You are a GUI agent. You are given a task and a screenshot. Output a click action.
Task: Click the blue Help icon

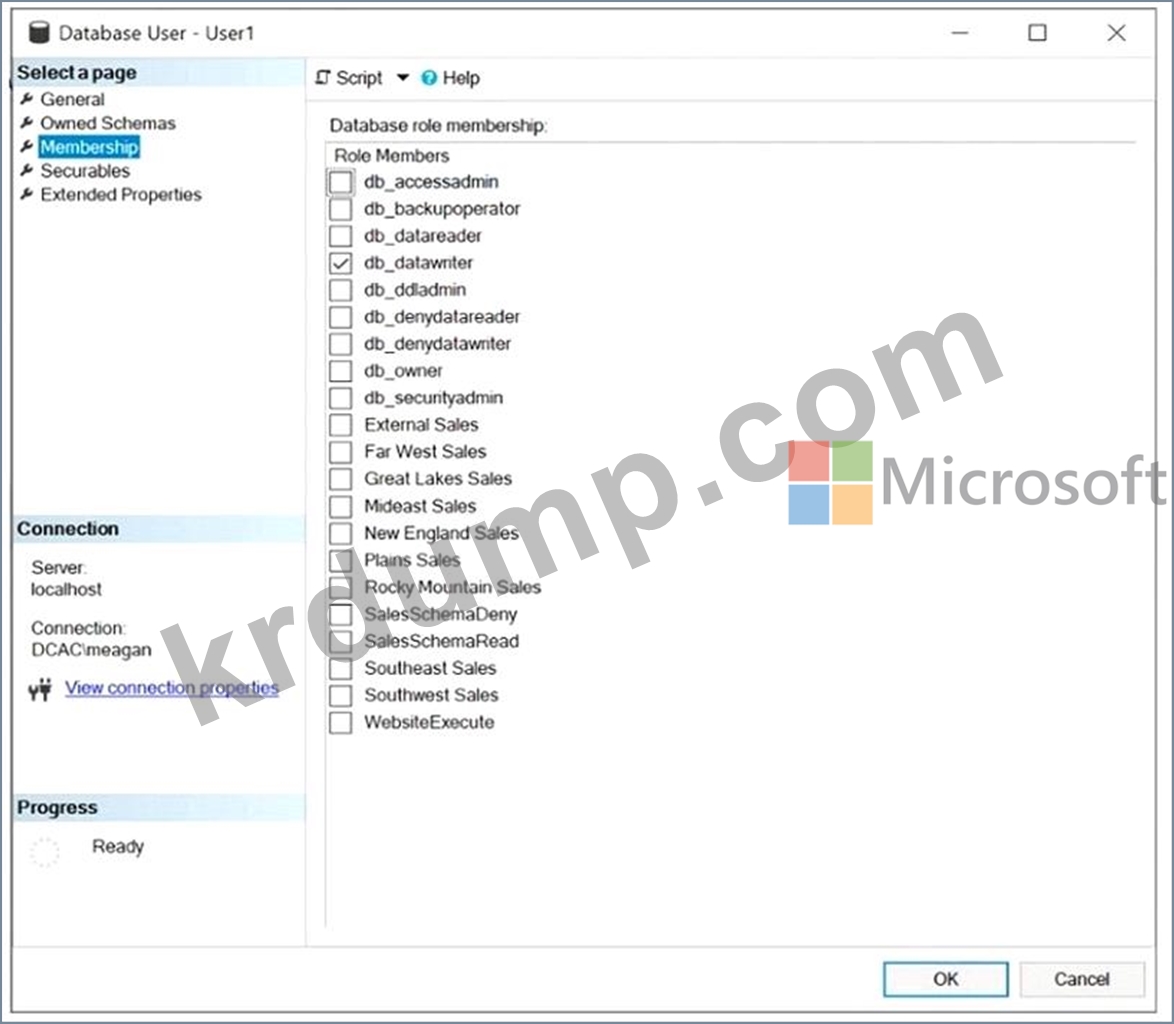(429, 78)
